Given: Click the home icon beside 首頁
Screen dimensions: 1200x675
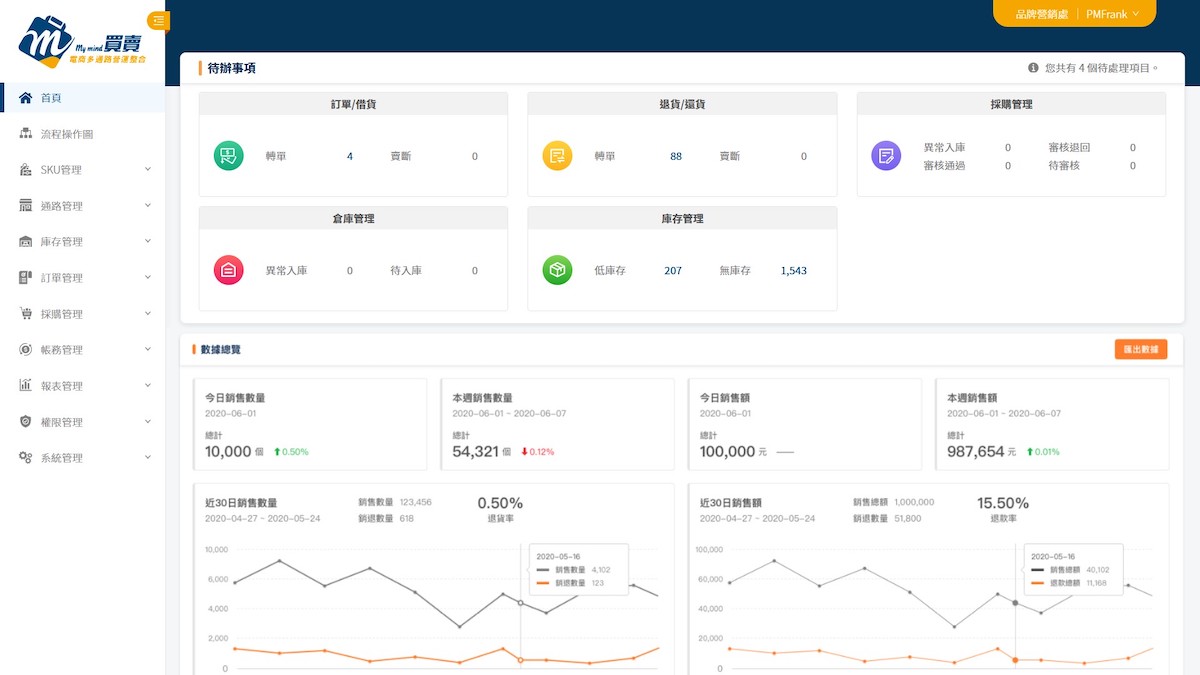Looking at the screenshot, I should tap(26, 98).
